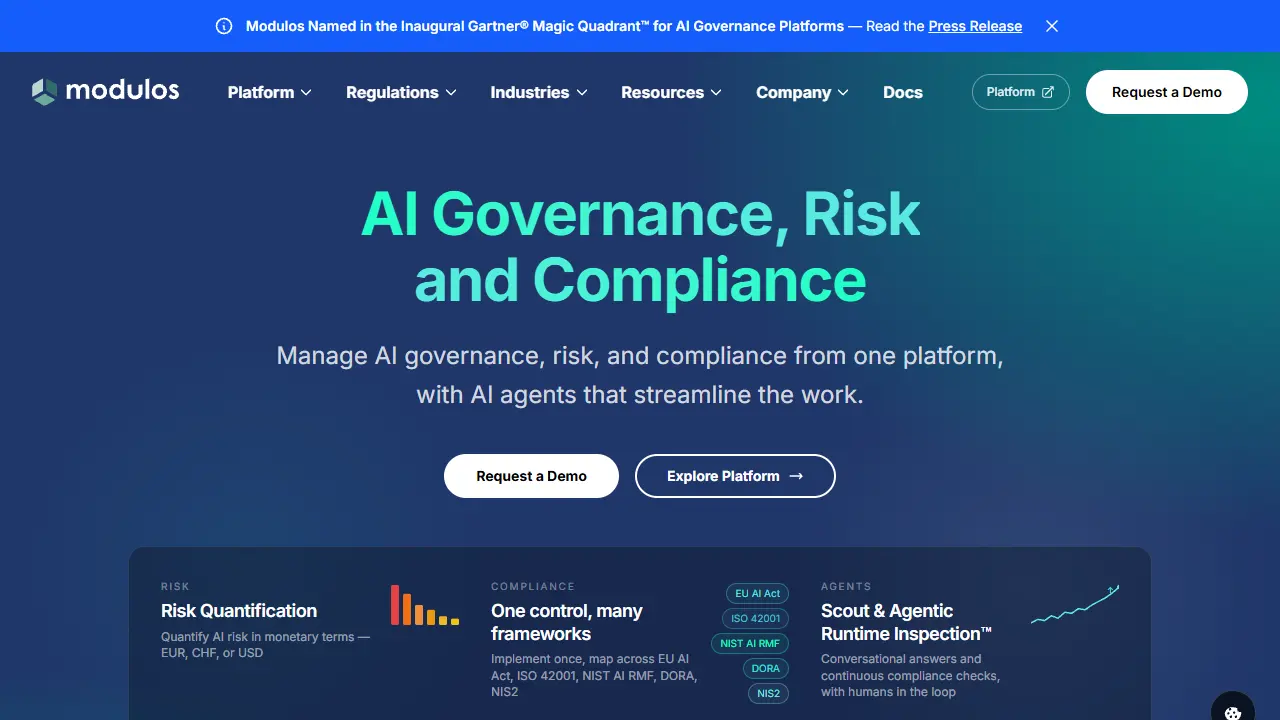Click the outlined Platform button in the header
The height and width of the screenshot is (720, 1280).
point(1020,92)
